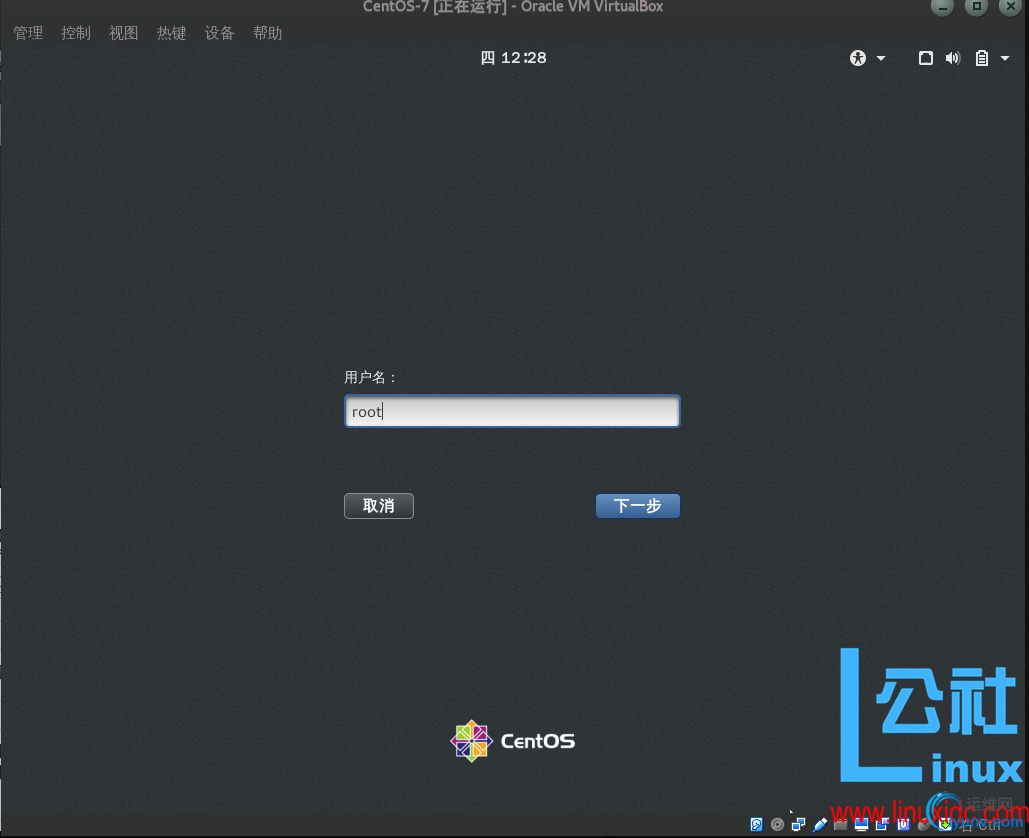Click the CPU chip icon in status bar
1029x838 pixels.
(x=904, y=825)
